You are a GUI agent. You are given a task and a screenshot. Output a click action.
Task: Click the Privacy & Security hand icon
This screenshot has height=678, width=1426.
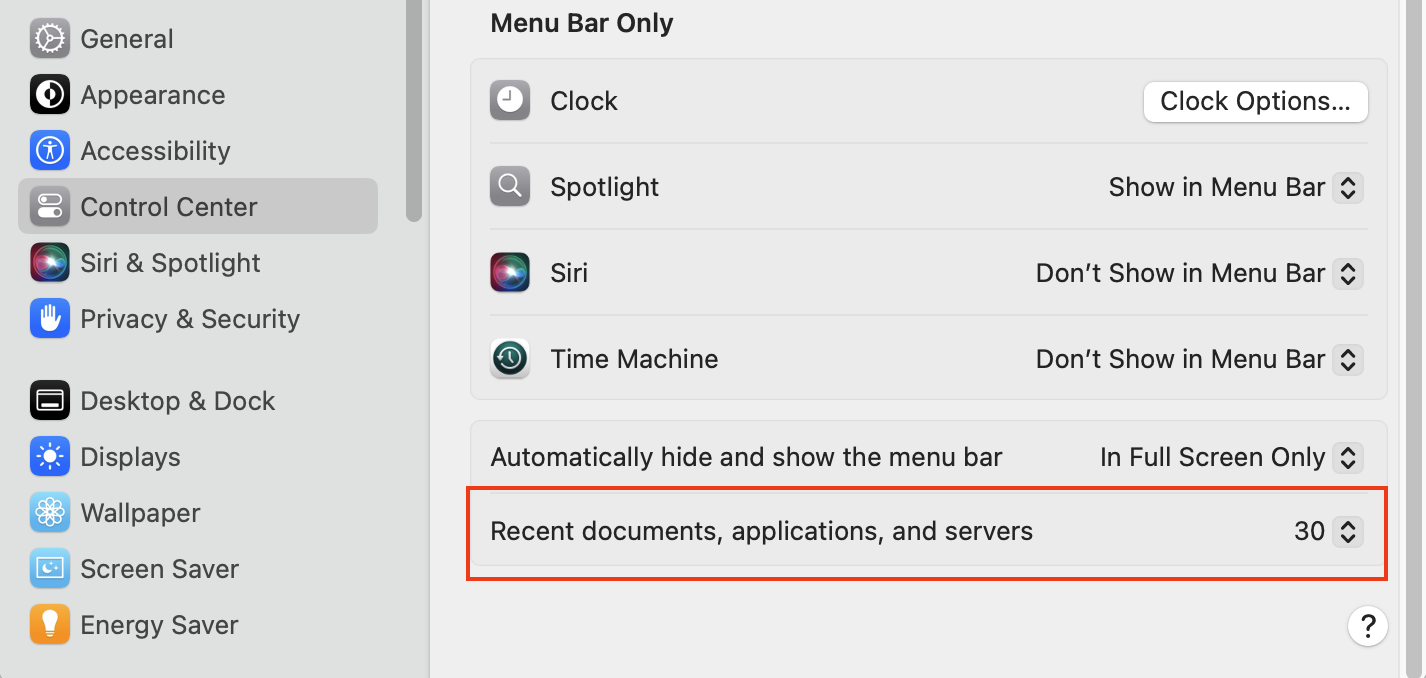(50, 319)
